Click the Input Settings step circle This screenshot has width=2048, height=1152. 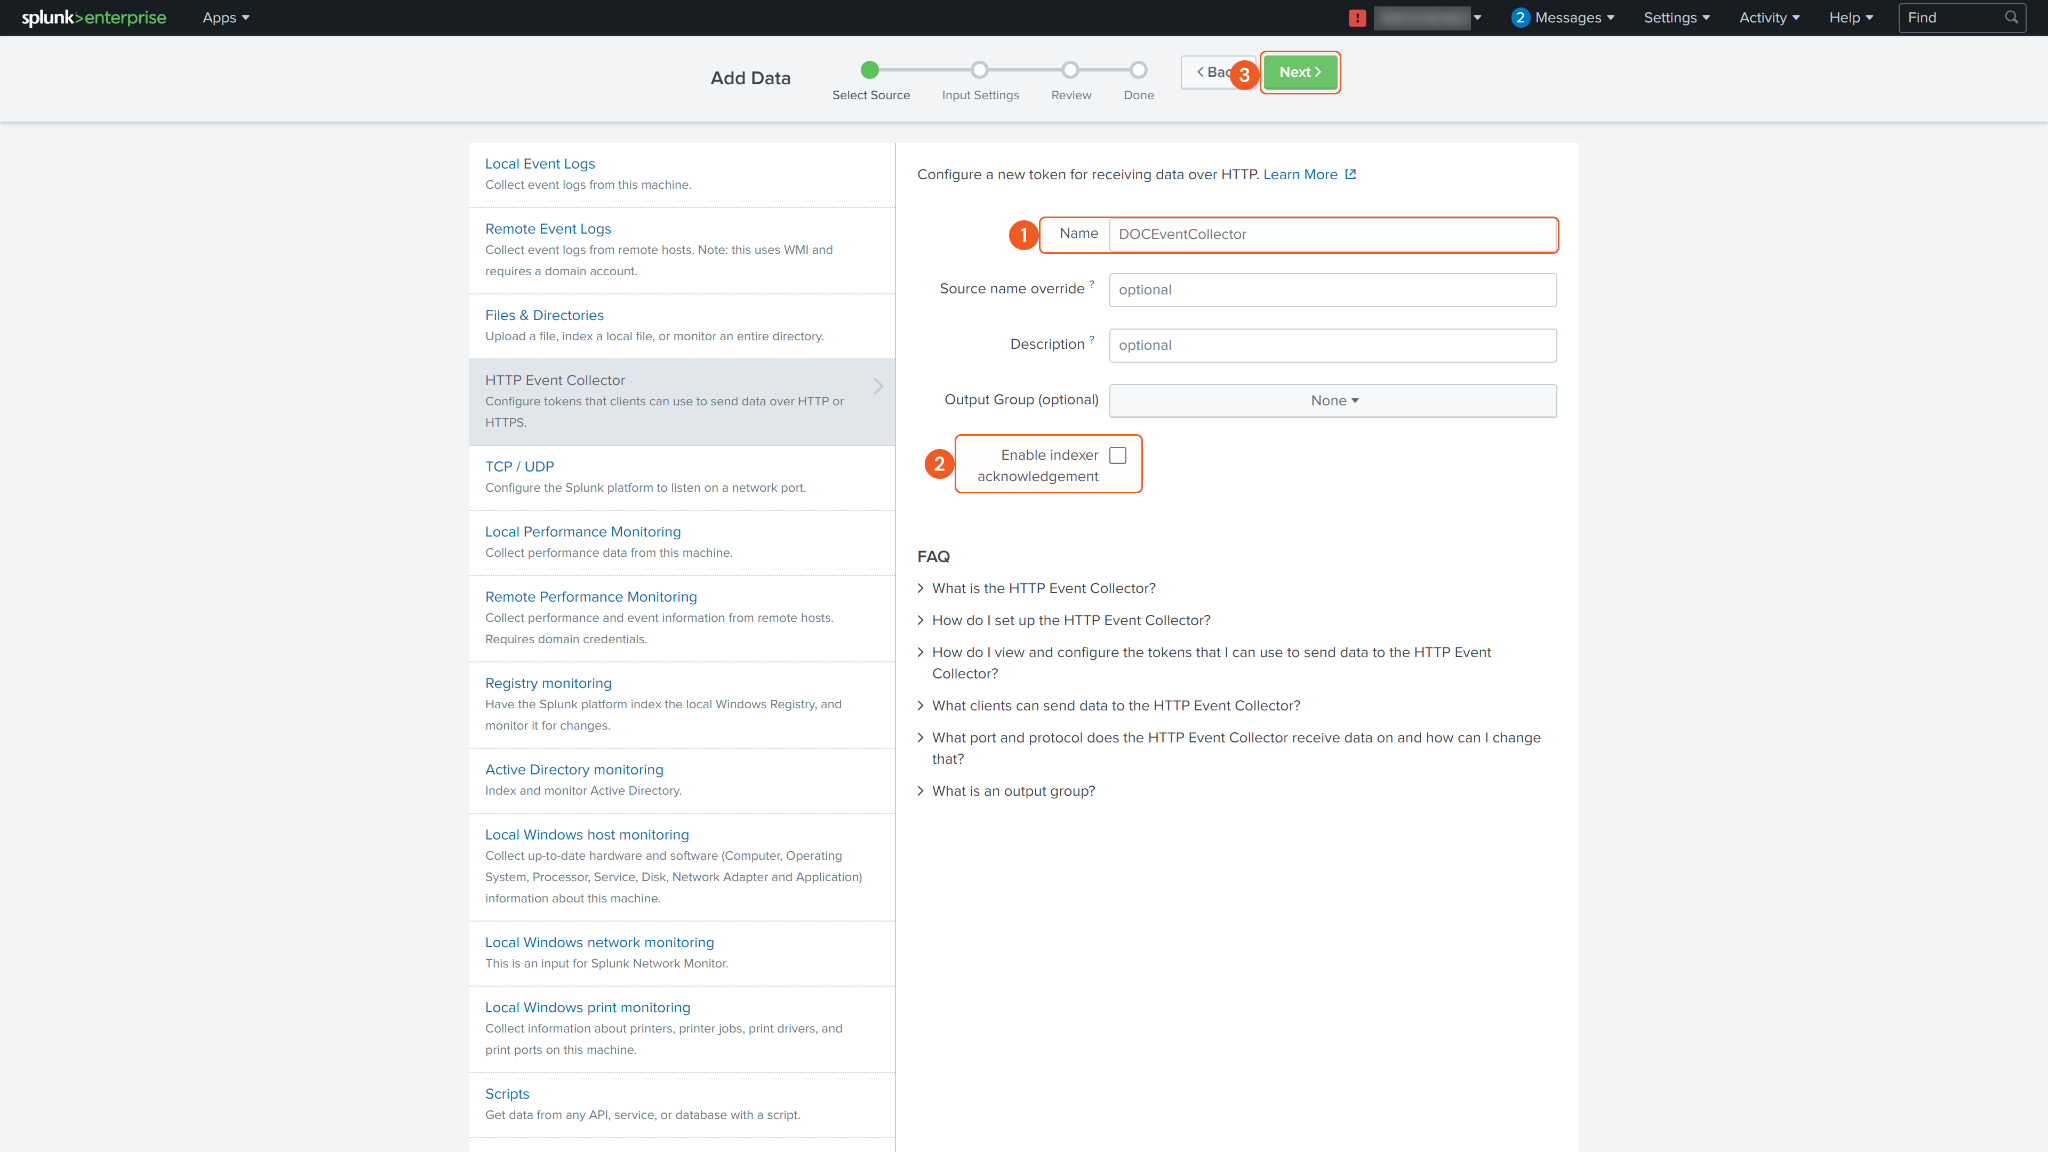click(x=980, y=70)
